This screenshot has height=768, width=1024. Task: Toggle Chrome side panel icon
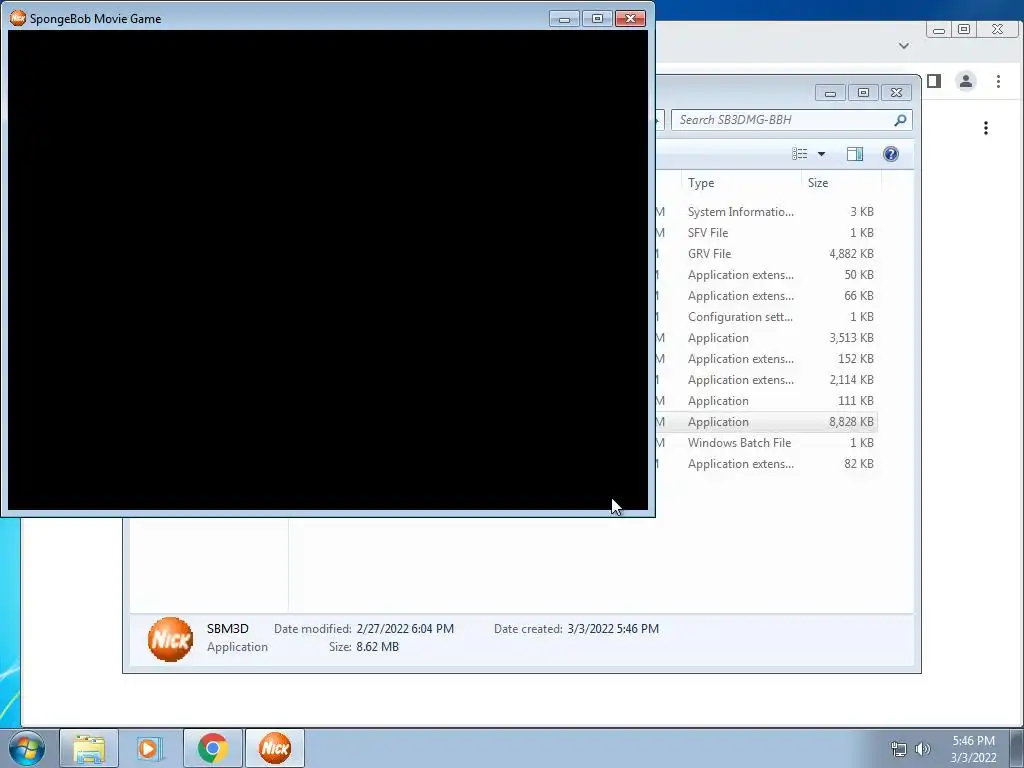(934, 81)
